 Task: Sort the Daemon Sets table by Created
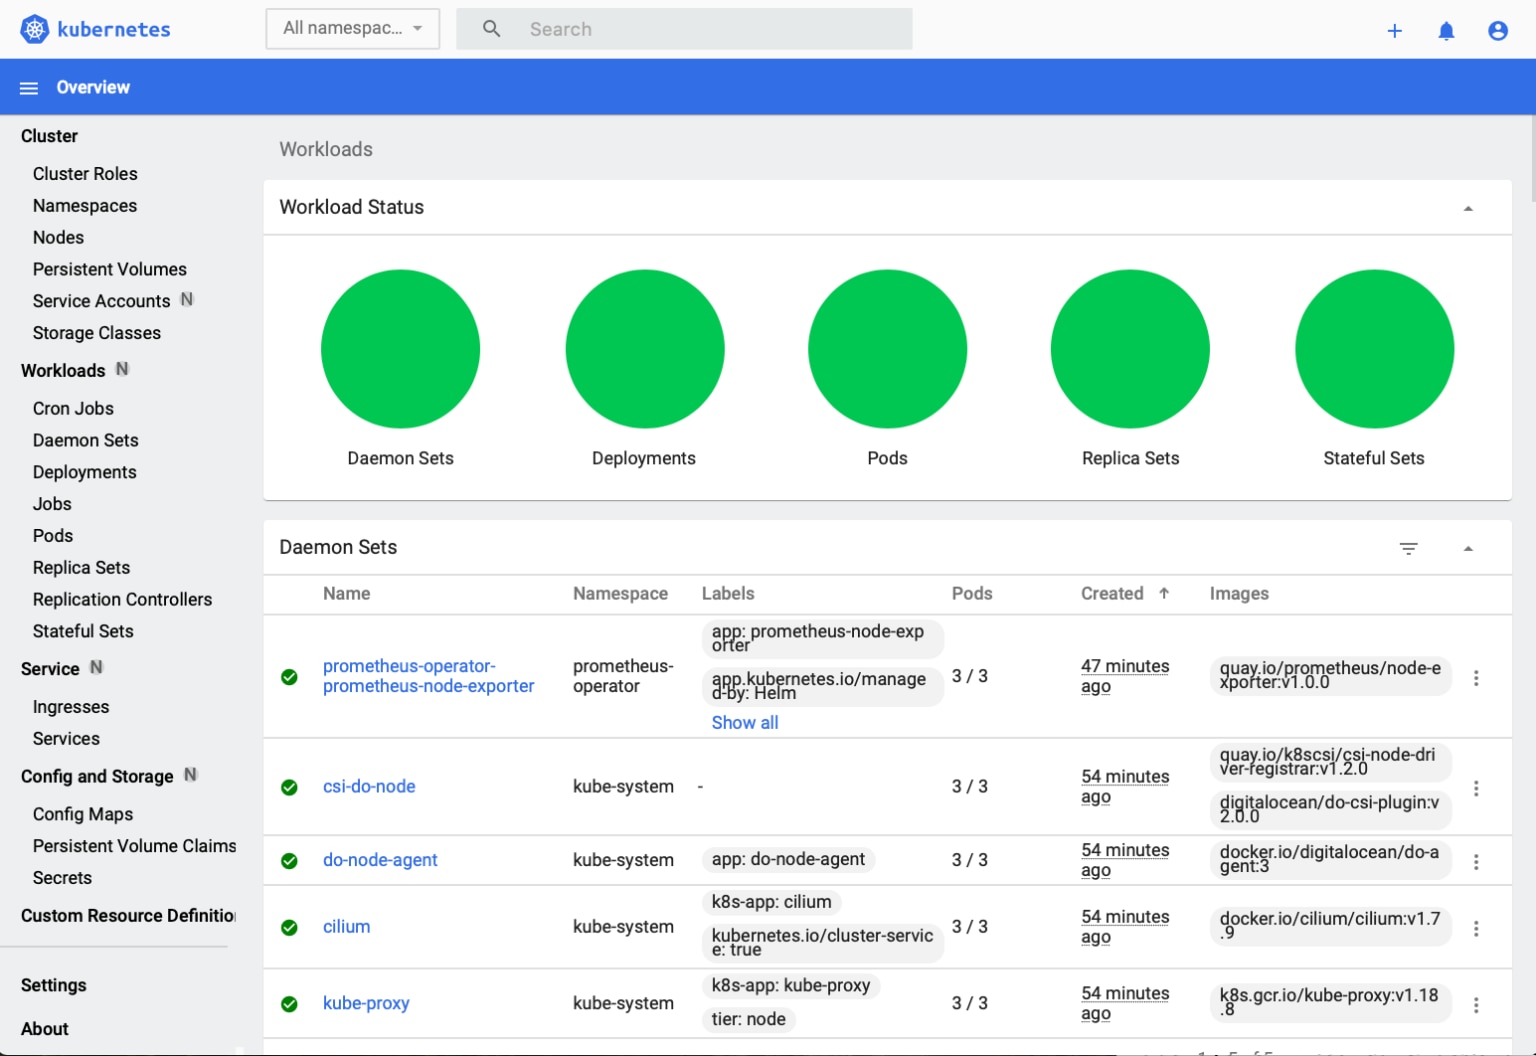tap(1112, 593)
